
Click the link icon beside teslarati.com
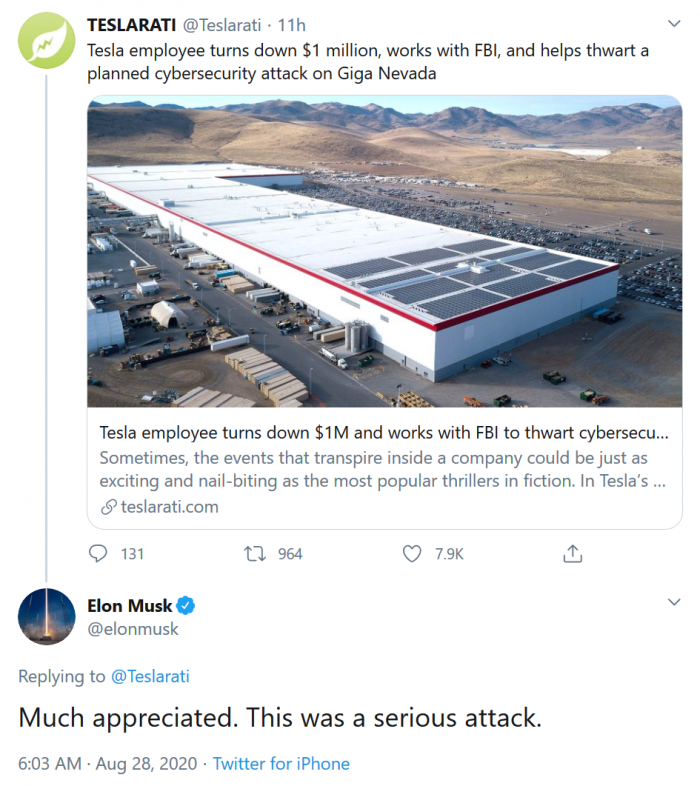109,507
